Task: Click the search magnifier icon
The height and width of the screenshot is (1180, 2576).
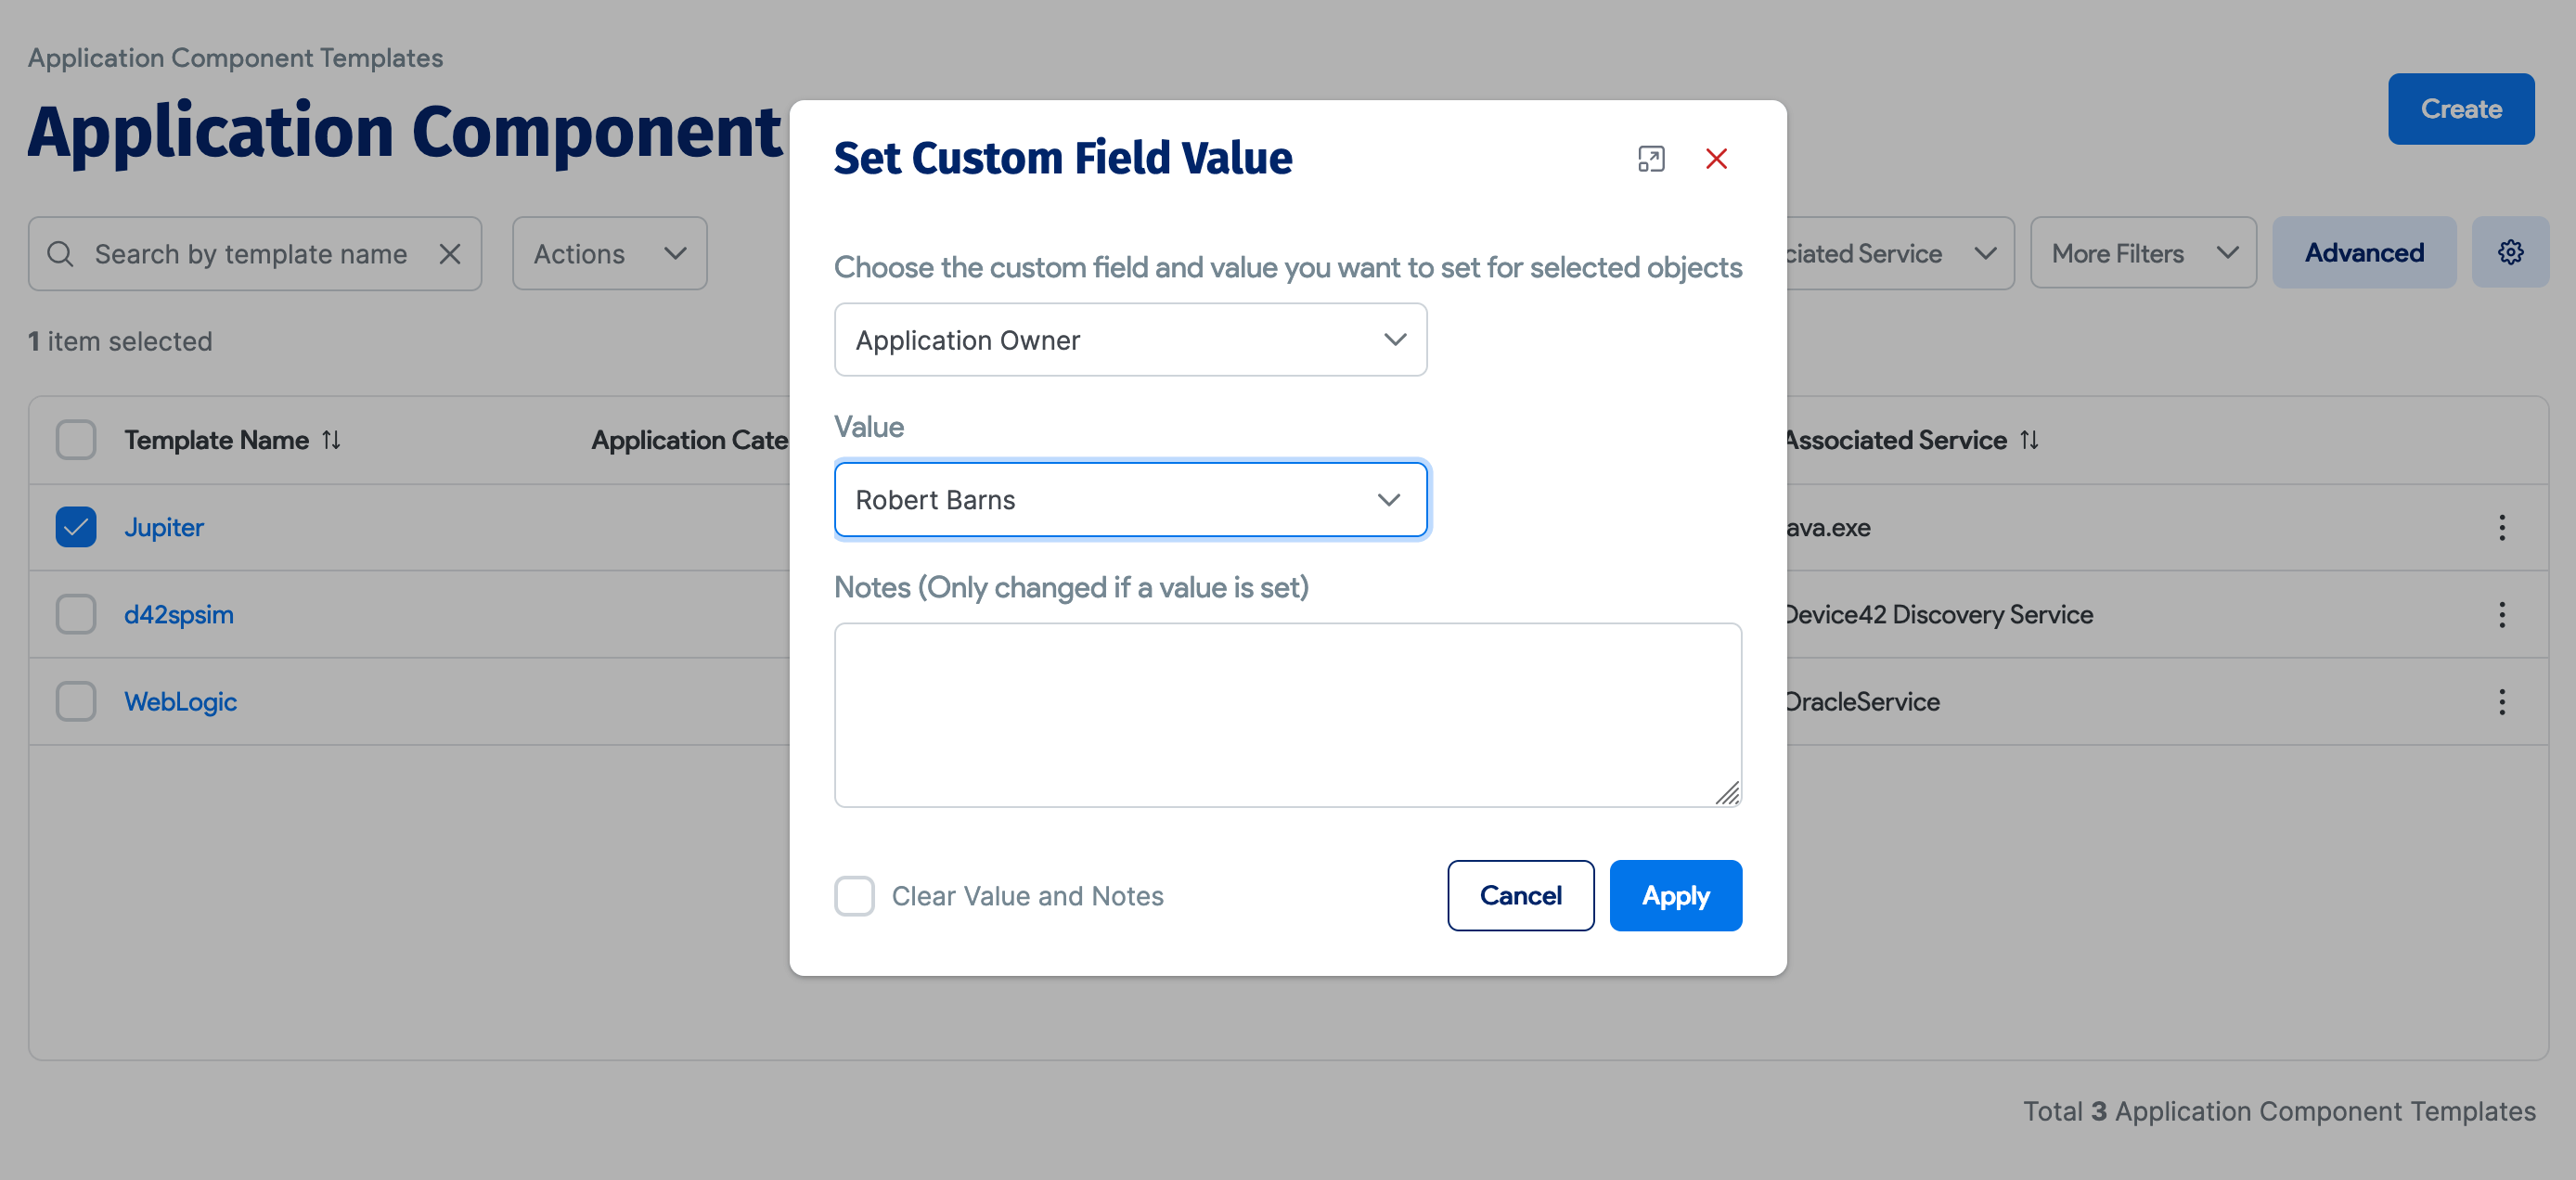Action: point(60,253)
